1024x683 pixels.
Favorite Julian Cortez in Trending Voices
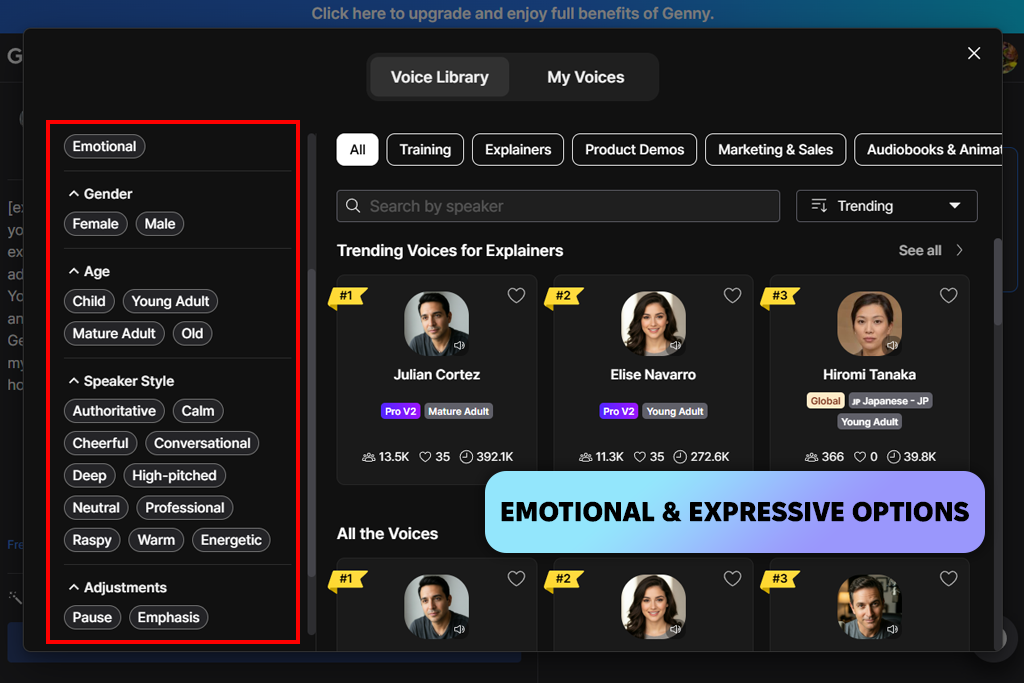(x=516, y=295)
